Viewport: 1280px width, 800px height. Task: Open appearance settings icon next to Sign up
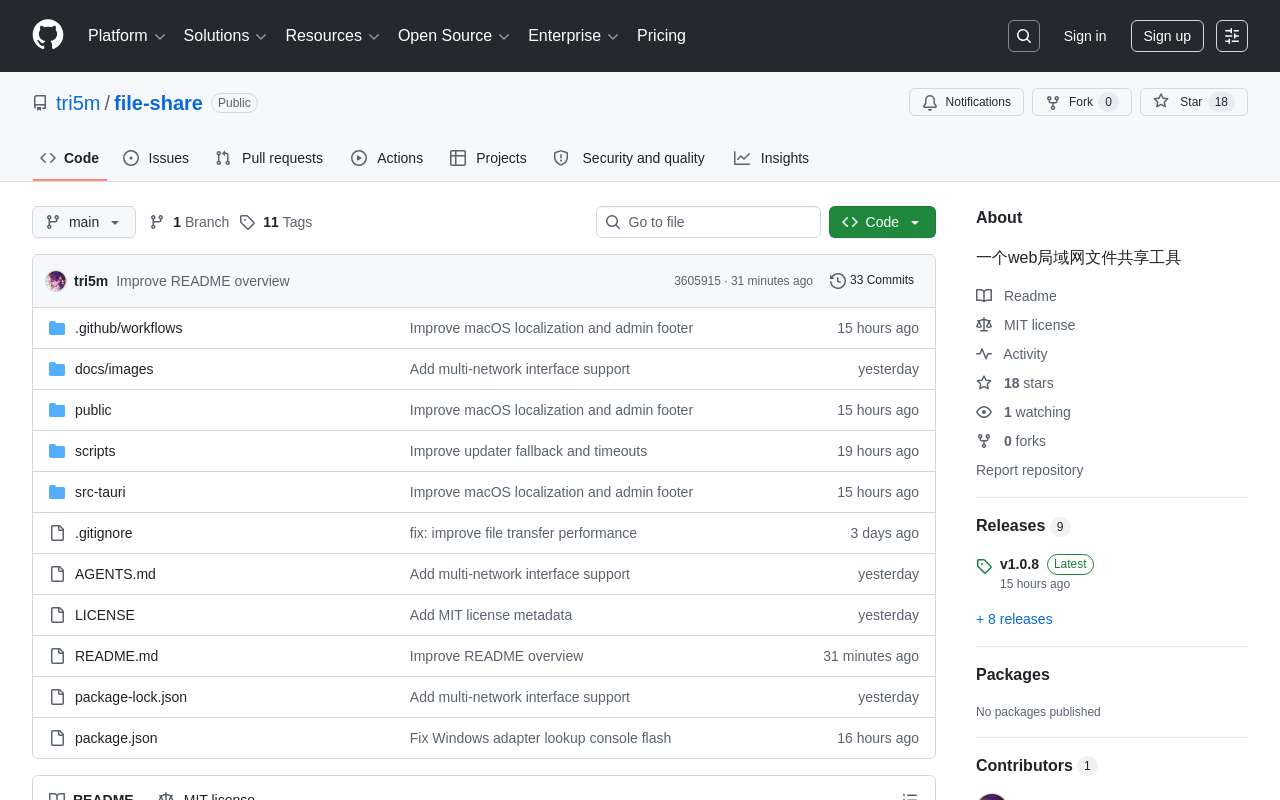point(1232,36)
